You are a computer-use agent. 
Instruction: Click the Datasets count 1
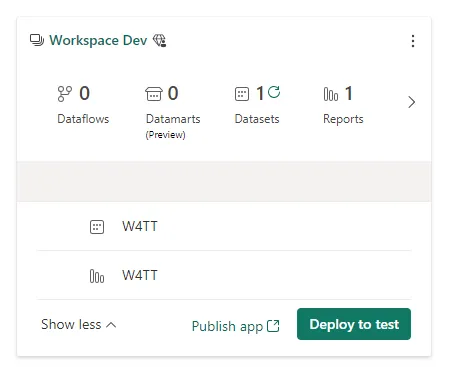tap(260, 93)
